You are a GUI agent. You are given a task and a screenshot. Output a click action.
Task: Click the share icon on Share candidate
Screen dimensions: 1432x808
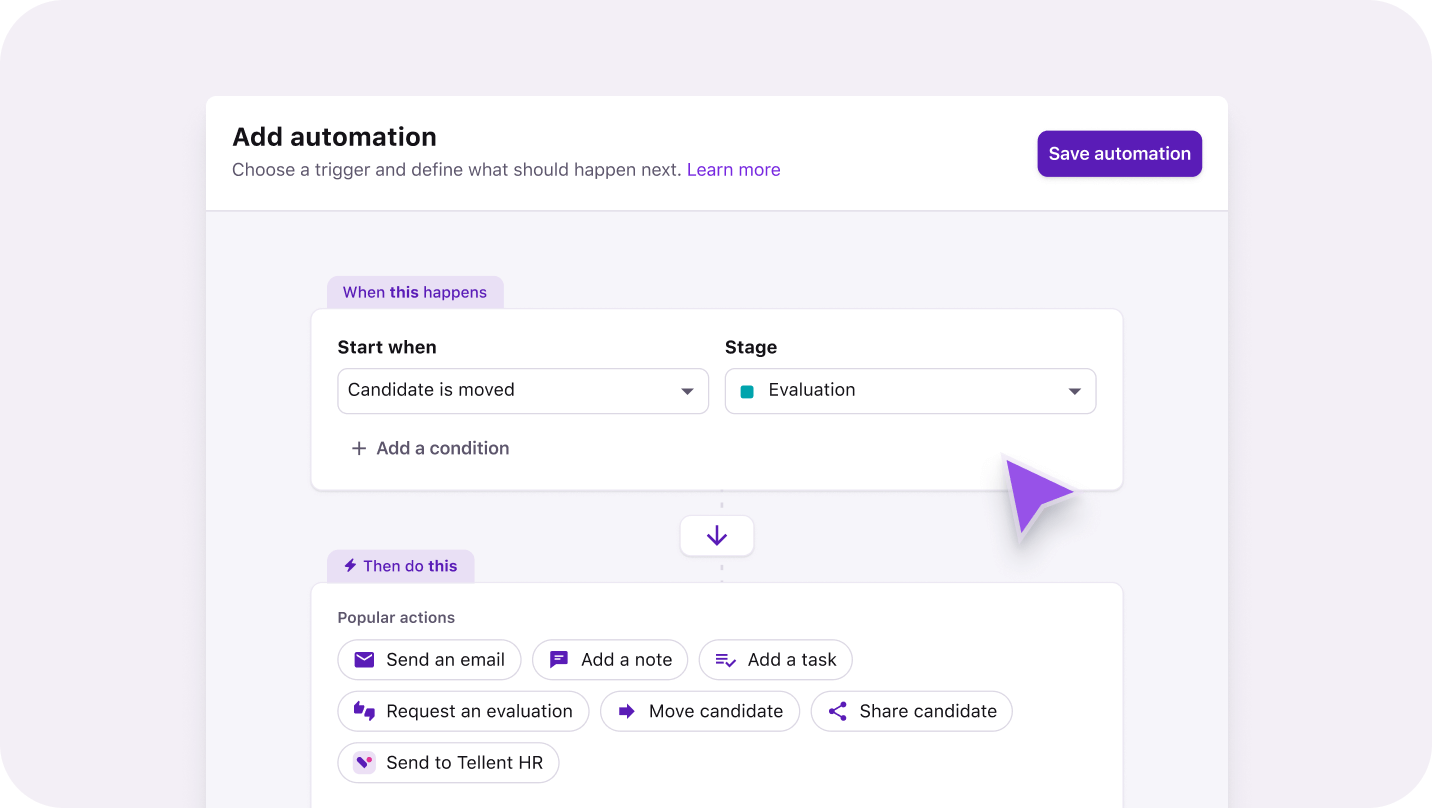click(x=838, y=711)
